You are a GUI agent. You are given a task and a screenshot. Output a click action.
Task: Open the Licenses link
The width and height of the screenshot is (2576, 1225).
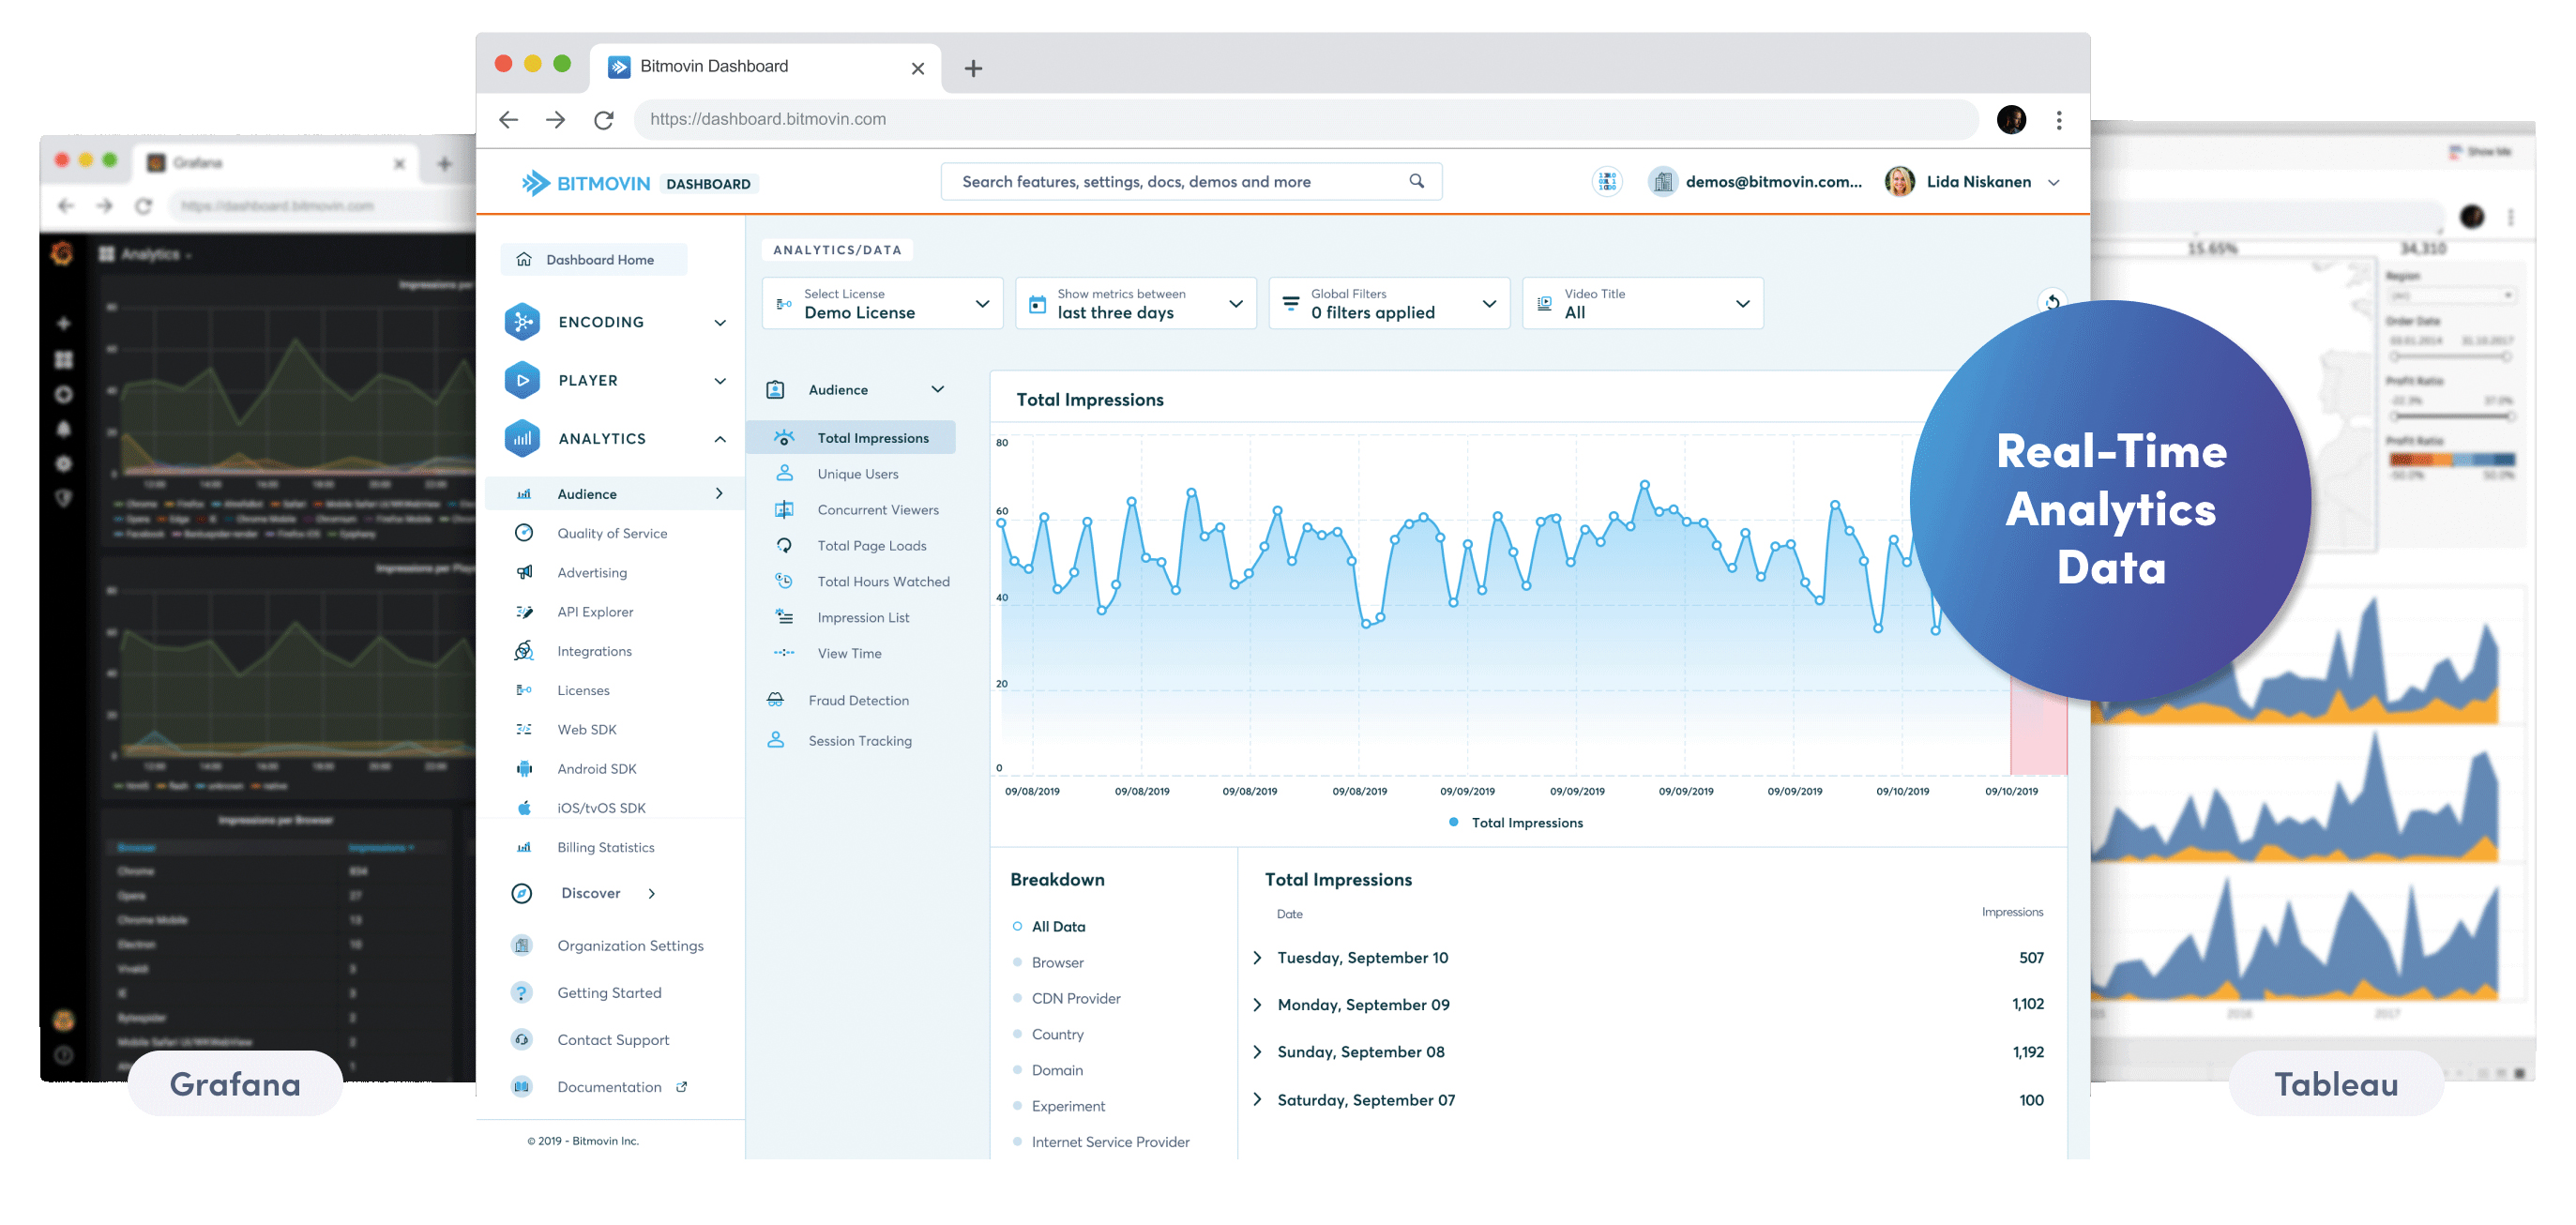pos(583,690)
